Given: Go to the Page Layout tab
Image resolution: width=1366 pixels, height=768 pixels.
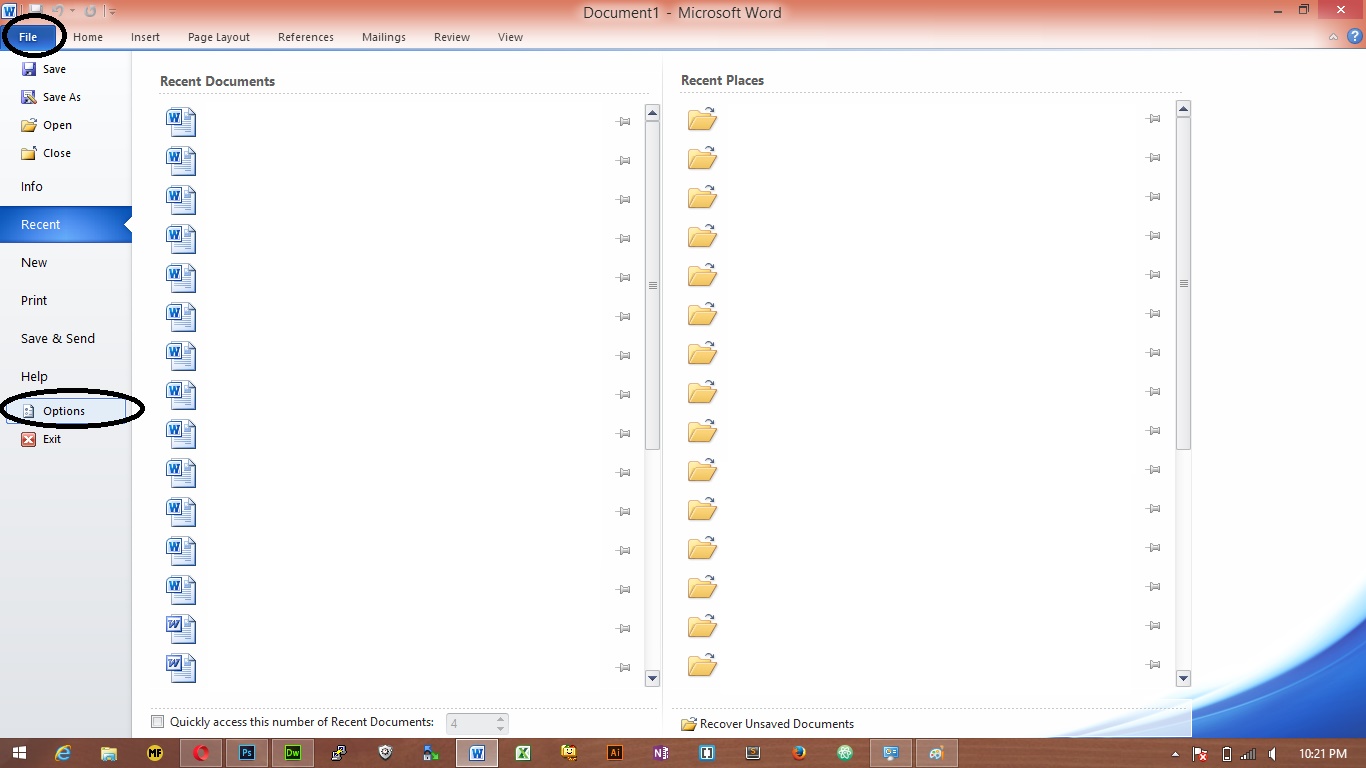Looking at the screenshot, I should pos(219,37).
